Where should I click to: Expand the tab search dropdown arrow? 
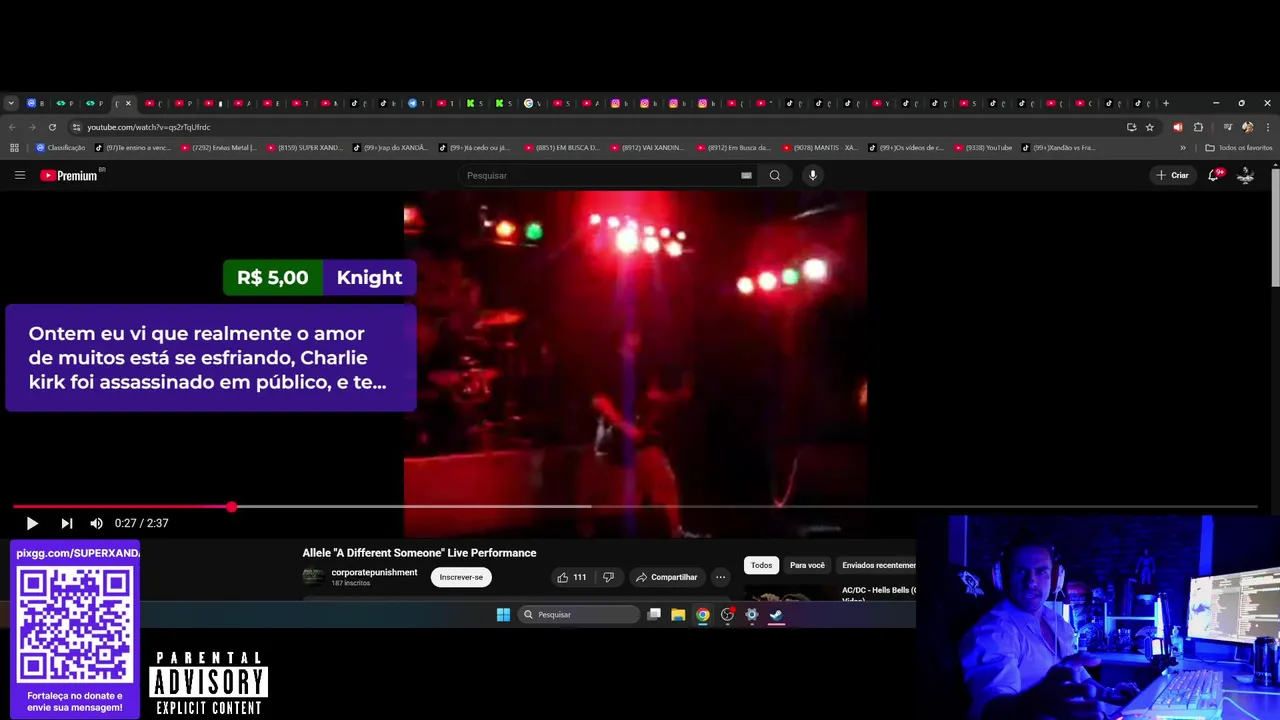[11, 103]
